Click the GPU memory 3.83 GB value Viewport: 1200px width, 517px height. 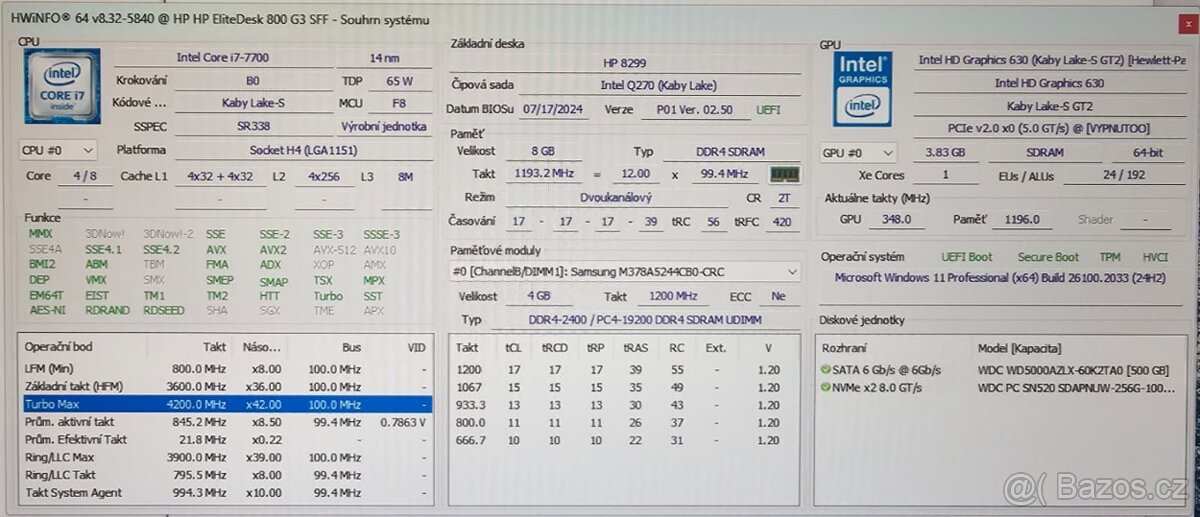click(946, 153)
